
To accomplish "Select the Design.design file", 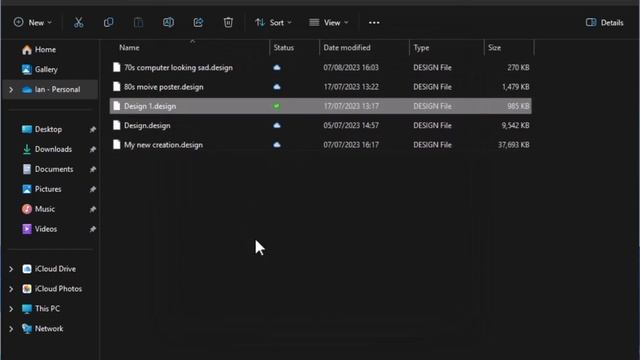I will [320, 125].
